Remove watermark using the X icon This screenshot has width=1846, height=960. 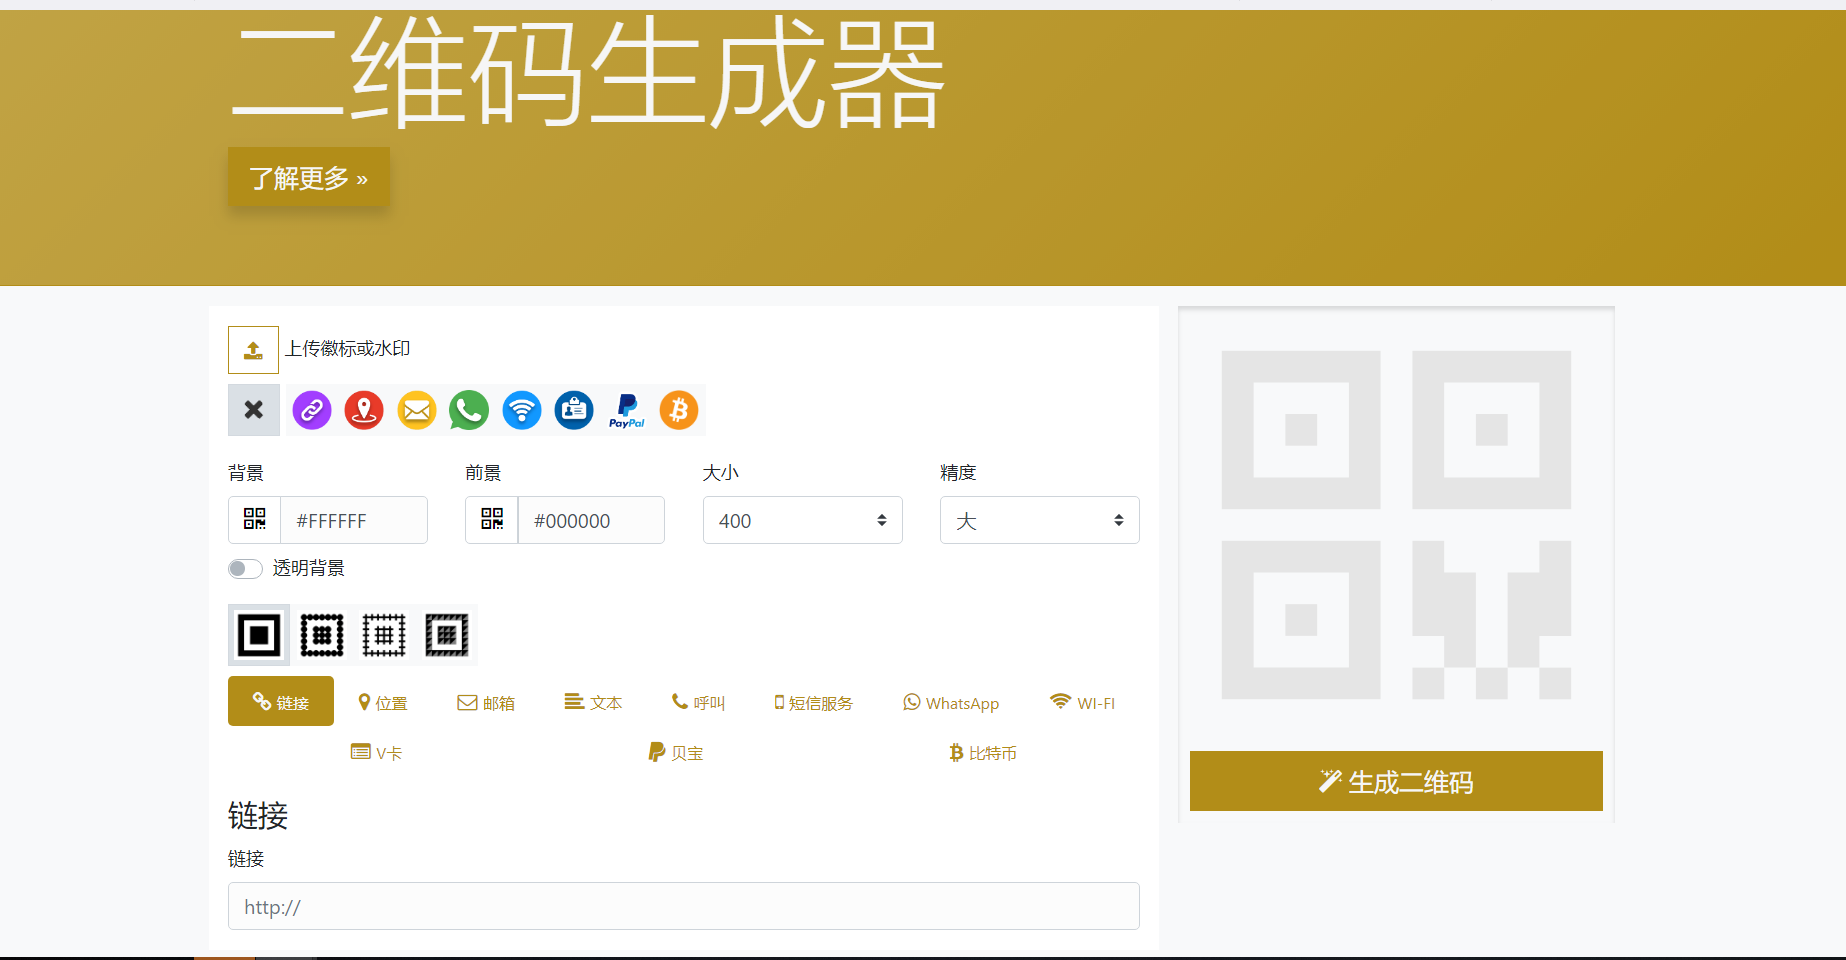pos(253,410)
